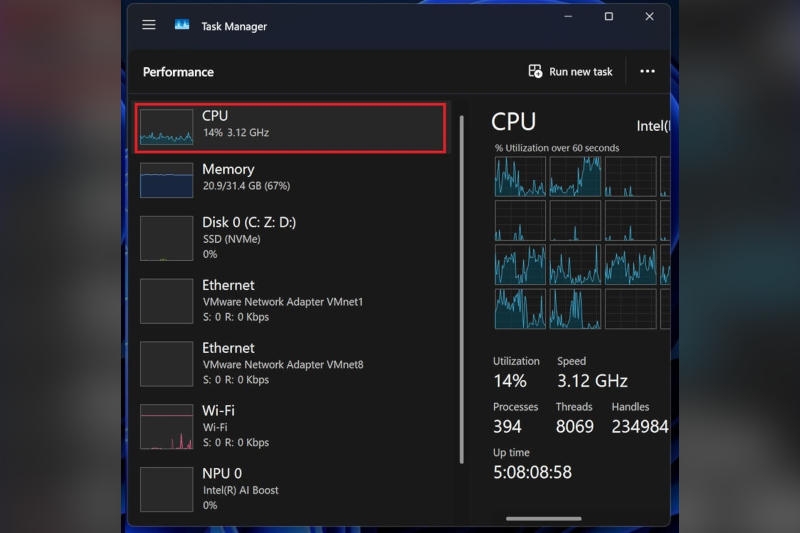Click the 14% utilization value
This screenshot has height=533, width=800.
click(x=510, y=380)
